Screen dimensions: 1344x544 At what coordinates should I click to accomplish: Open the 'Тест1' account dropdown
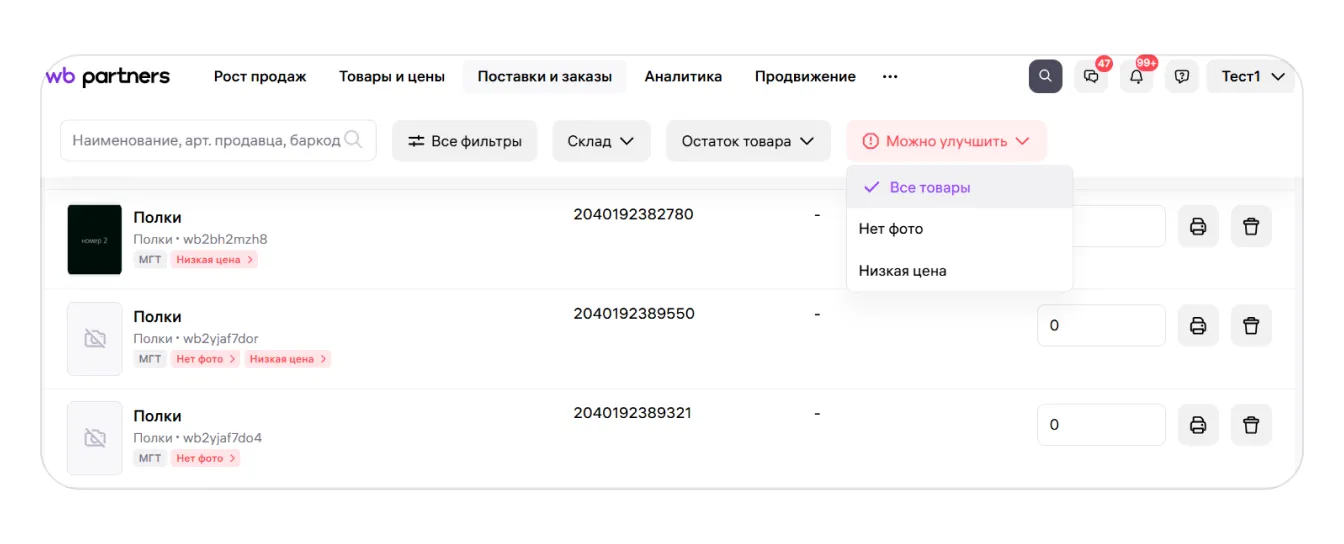click(x=1252, y=77)
